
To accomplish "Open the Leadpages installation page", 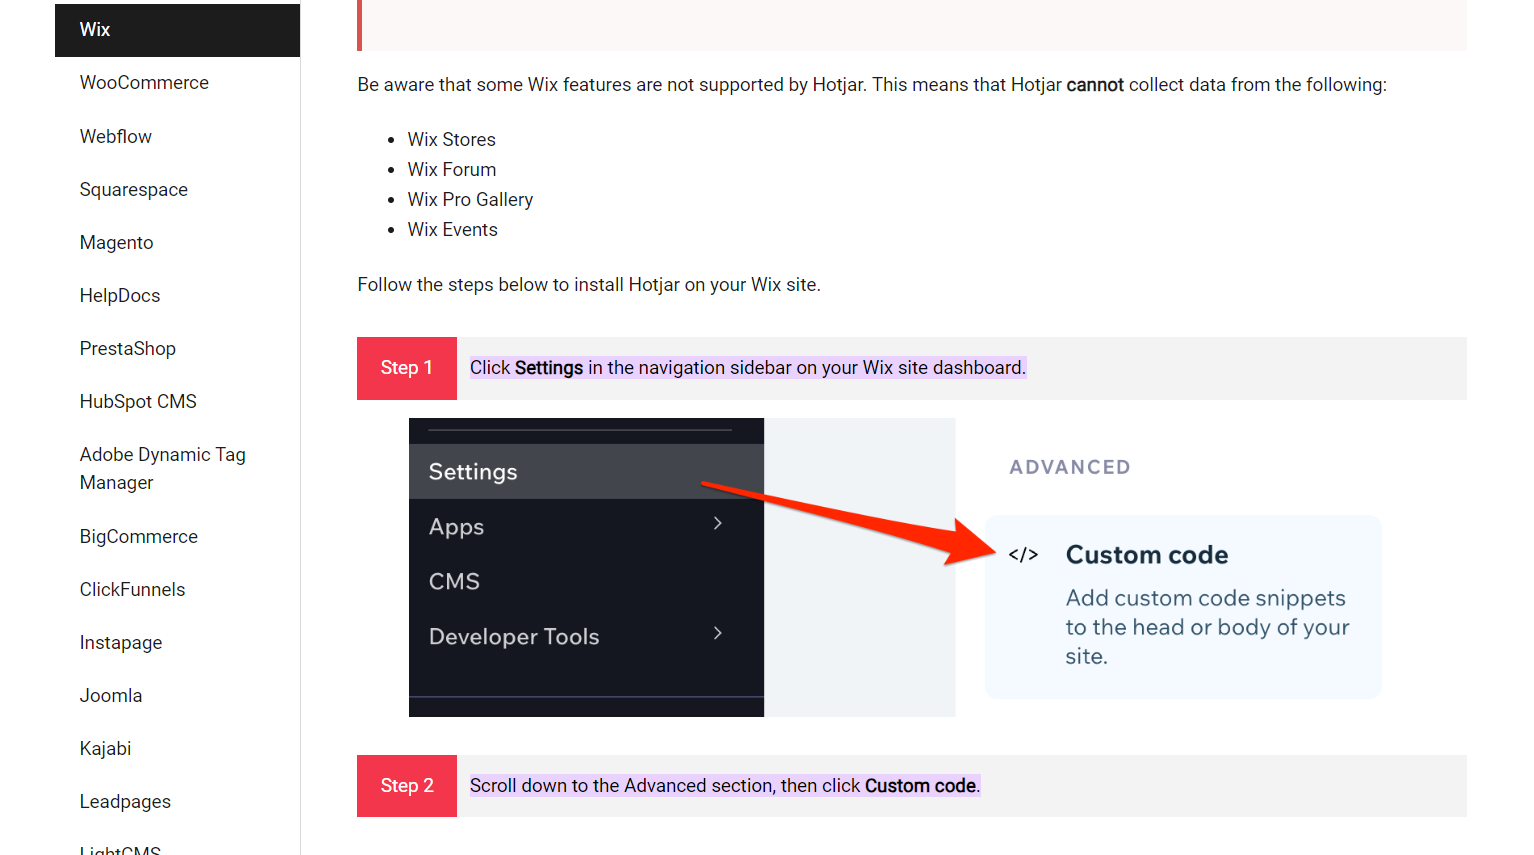I will click(x=125, y=801).
